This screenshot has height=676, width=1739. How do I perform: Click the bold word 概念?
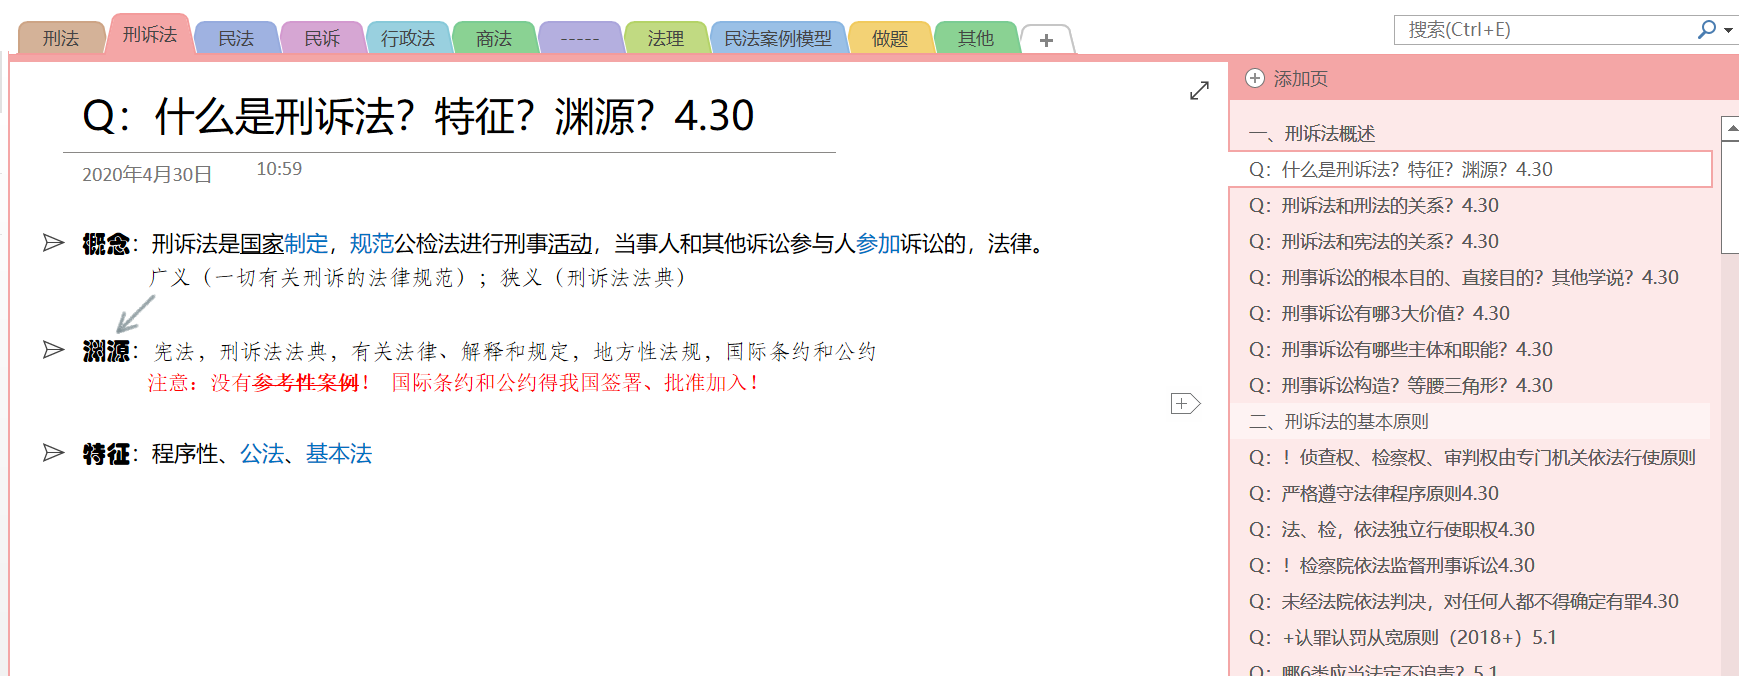[x=106, y=244]
